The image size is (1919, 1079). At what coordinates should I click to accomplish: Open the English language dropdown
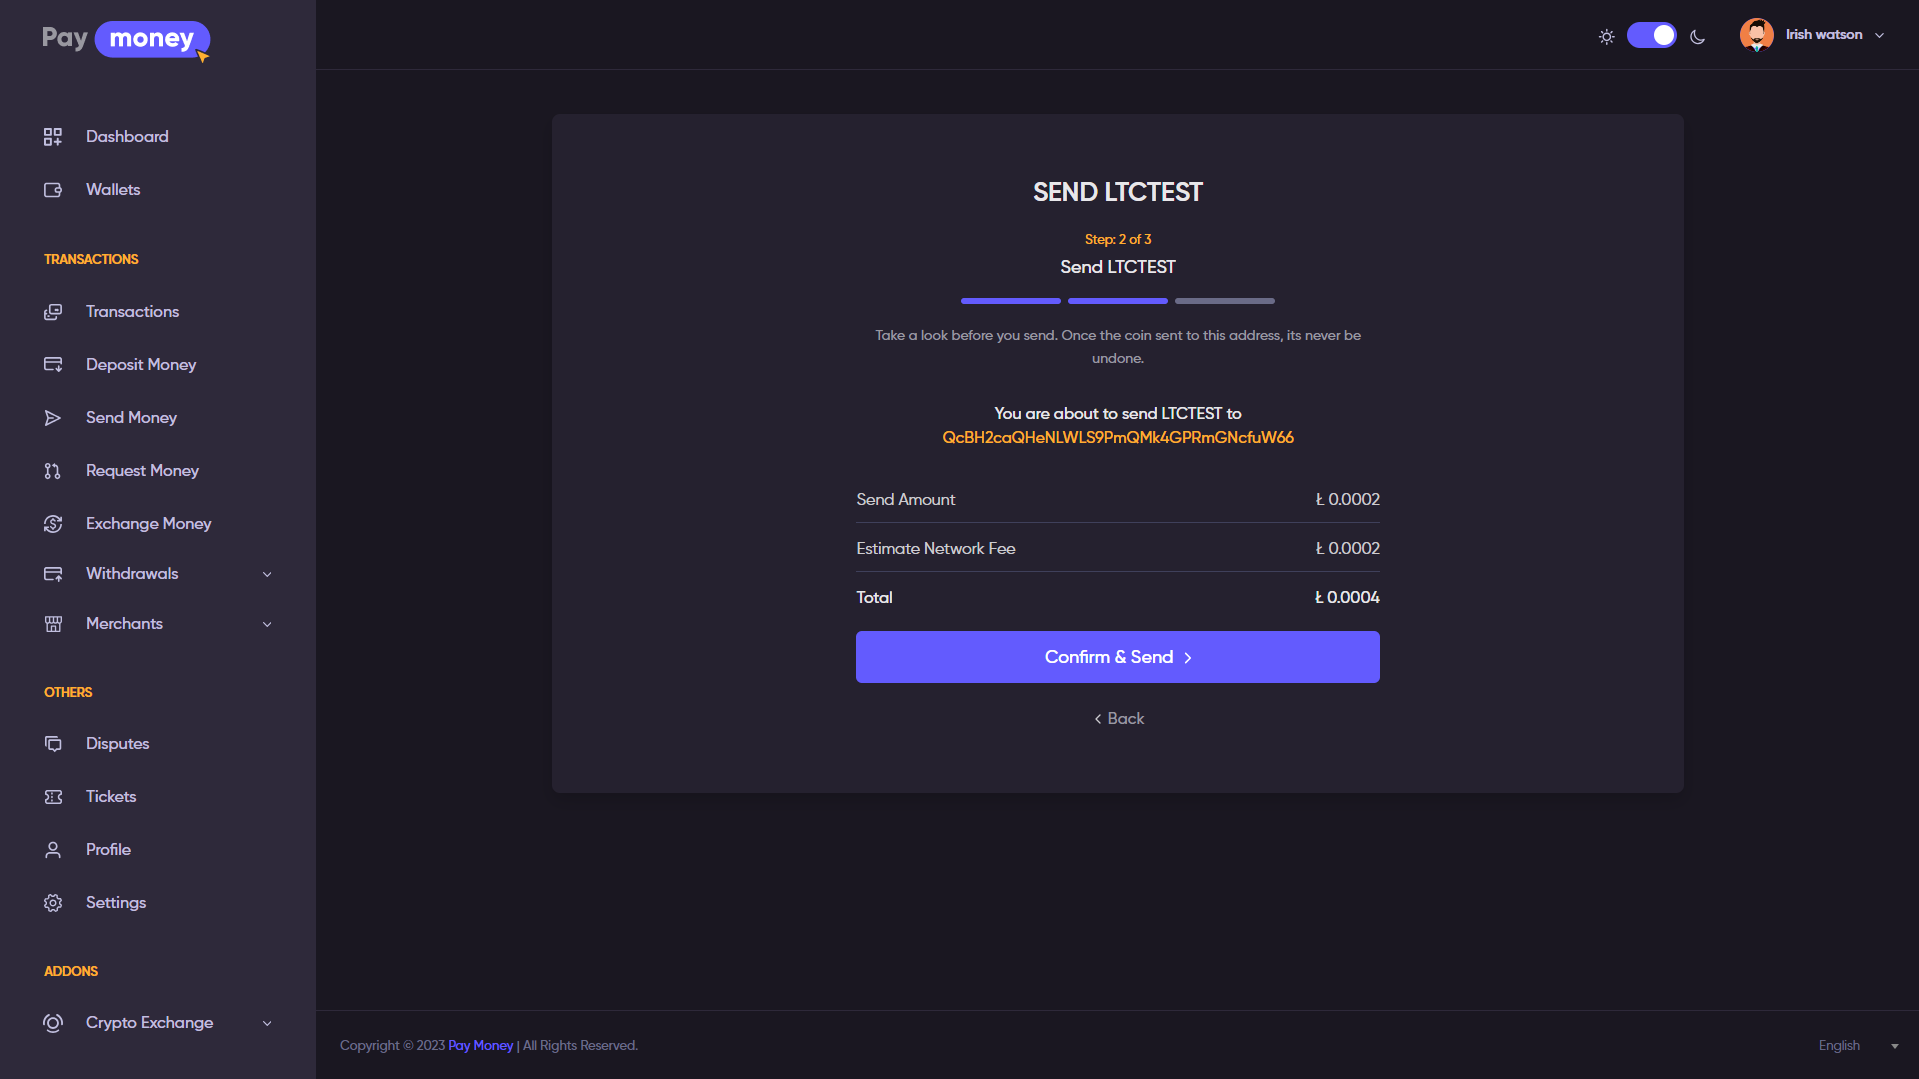(1857, 1045)
